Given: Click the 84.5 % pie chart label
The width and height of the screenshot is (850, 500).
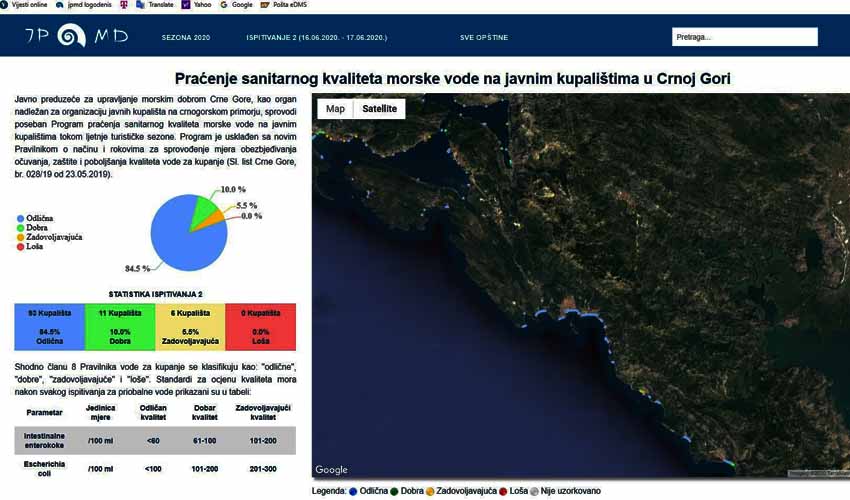Looking at the screenshot, I should point(138,268).
